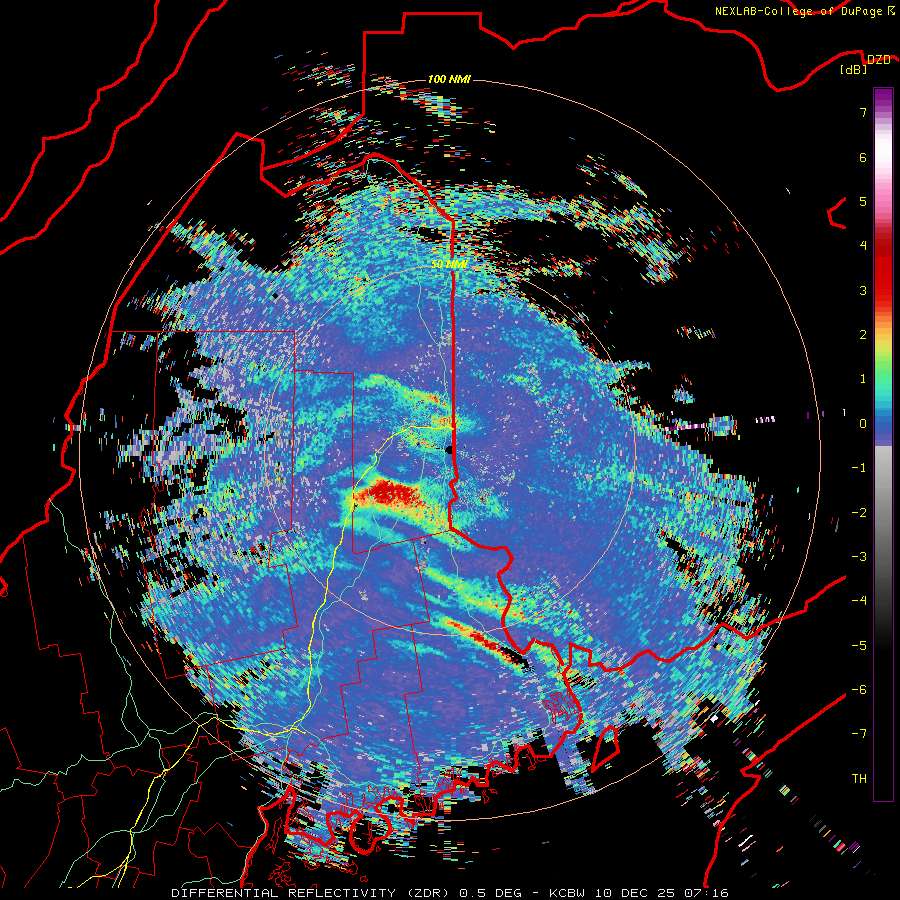Viewport: 900px width, 900px height.
Task: Click the -6 value on the color scale
Action: pyautogui.click(x=859, y=690)
